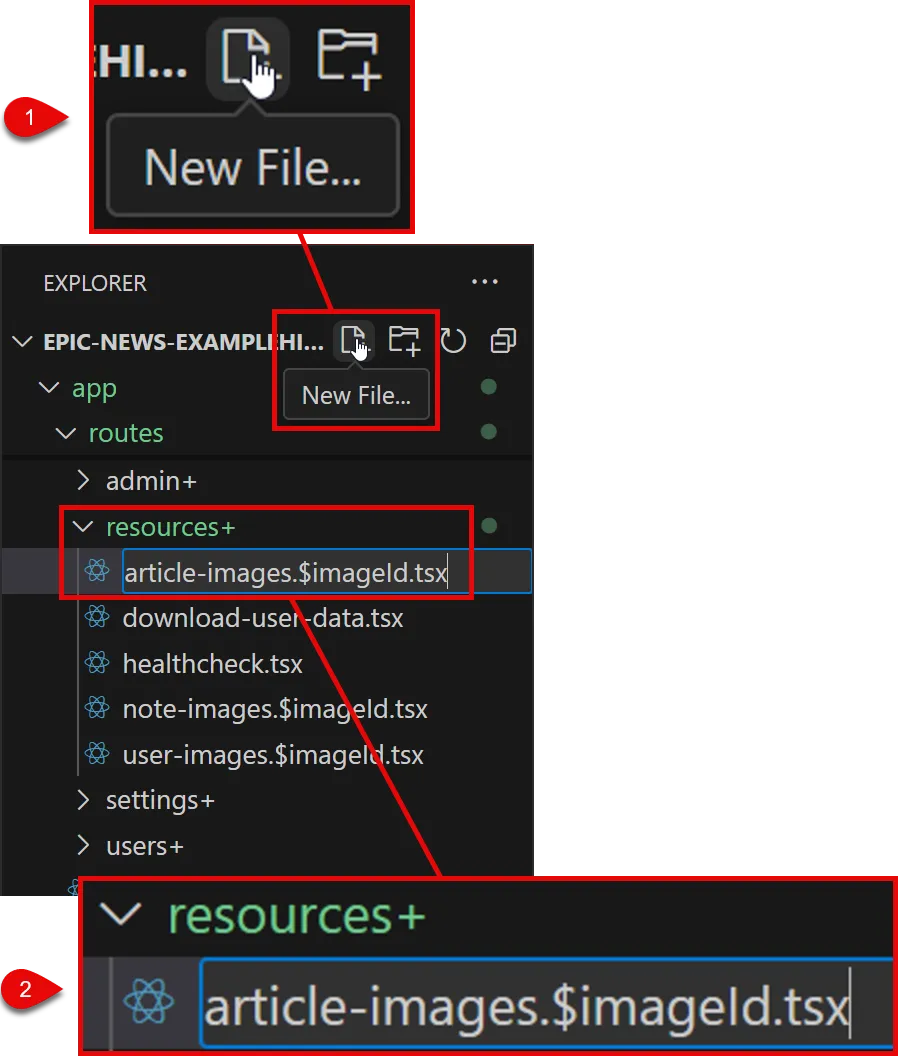
Task: Click New File icon in enlarged callout 1
Action: pos(248,59)
